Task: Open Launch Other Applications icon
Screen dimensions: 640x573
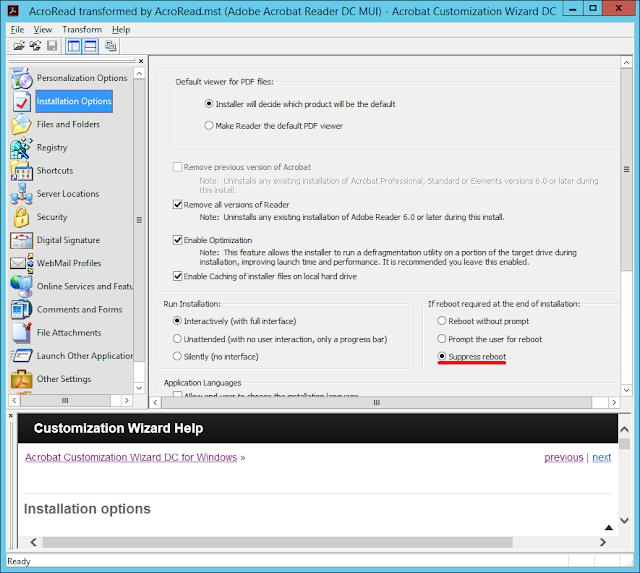Action: [21, 356]
